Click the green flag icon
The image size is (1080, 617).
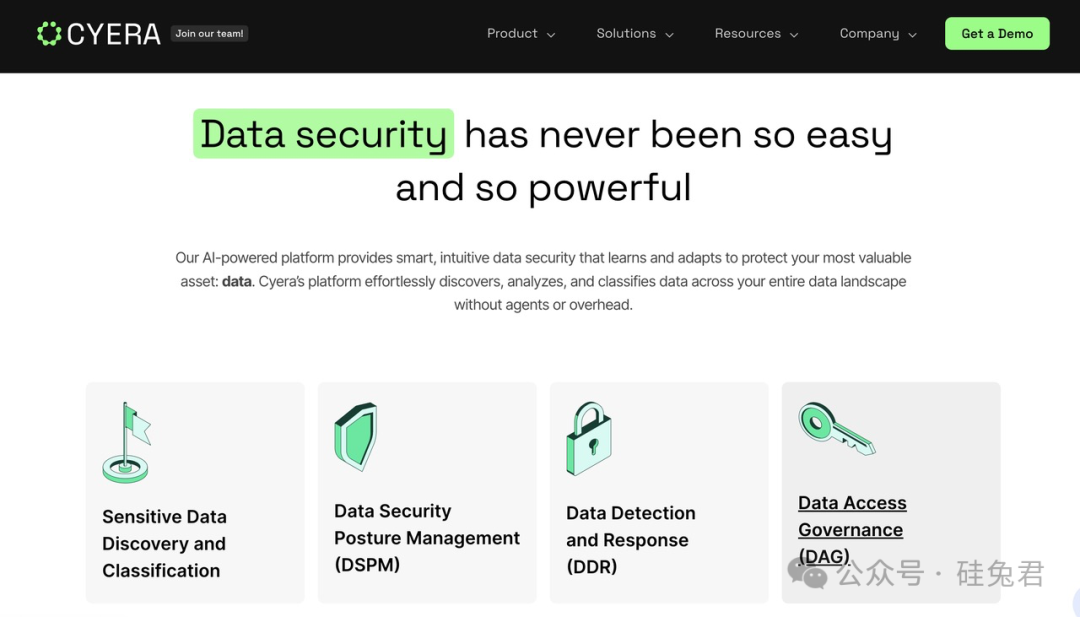(127, 443)
